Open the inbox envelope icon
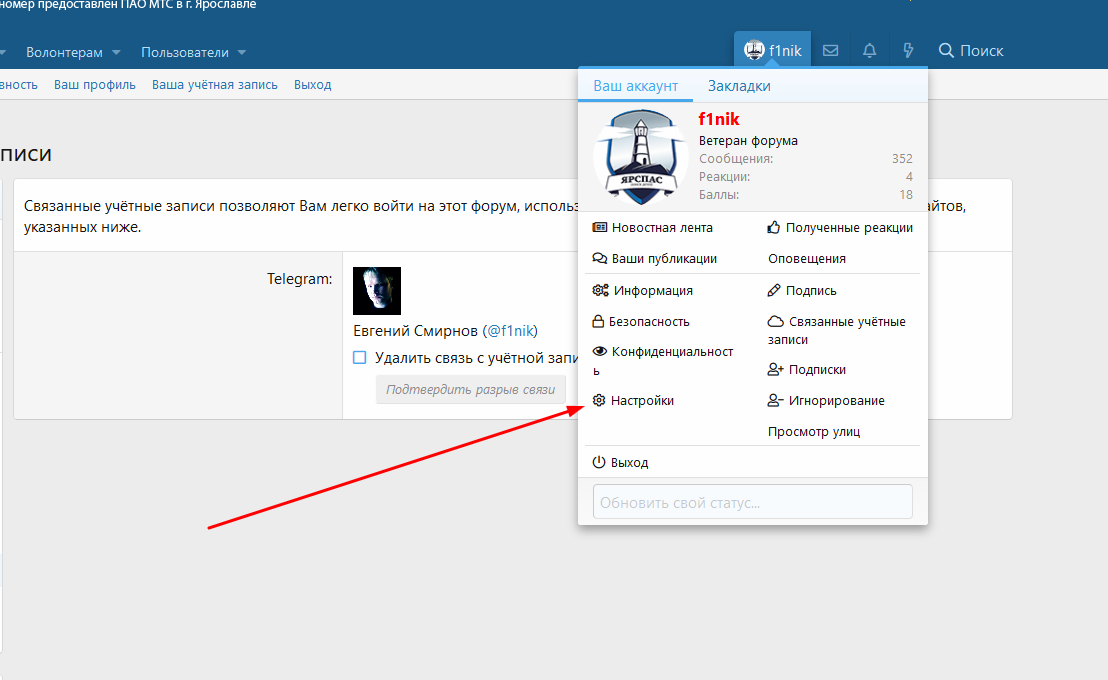The width and height of the screenshot is (1108, 680). click(830, 51)
